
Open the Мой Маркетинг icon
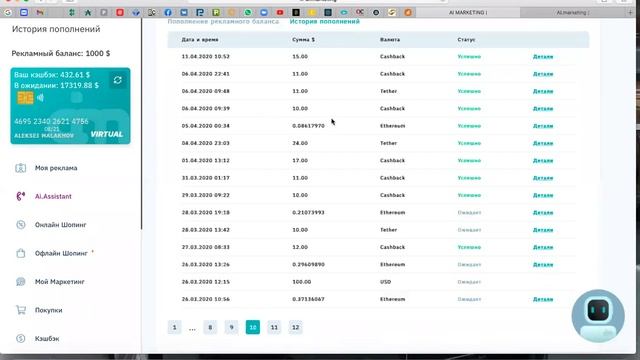(20, 282)
